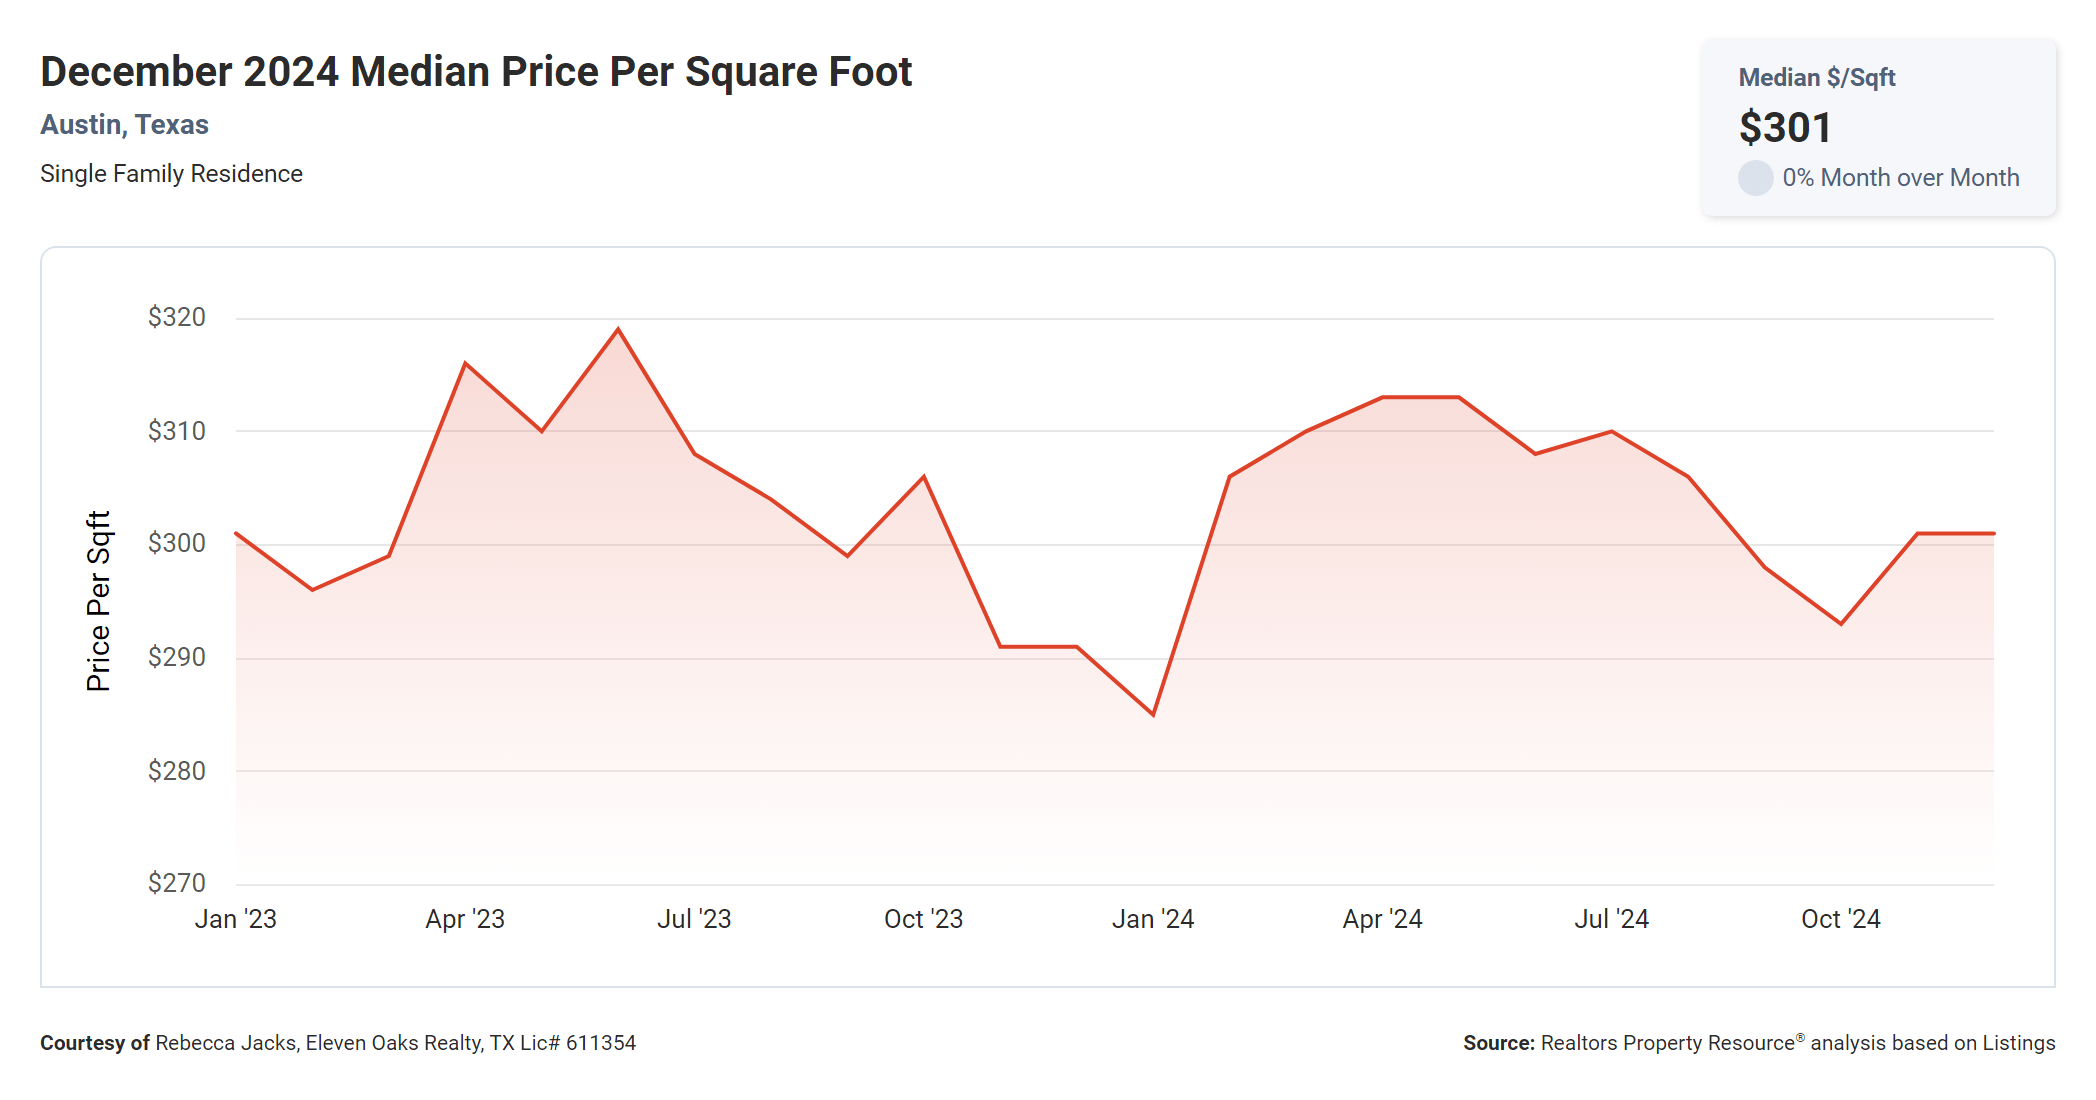Click the Single Family Residence subtitle
Viewport: 2096px width, 1100px height.
[x=171, y=174]
